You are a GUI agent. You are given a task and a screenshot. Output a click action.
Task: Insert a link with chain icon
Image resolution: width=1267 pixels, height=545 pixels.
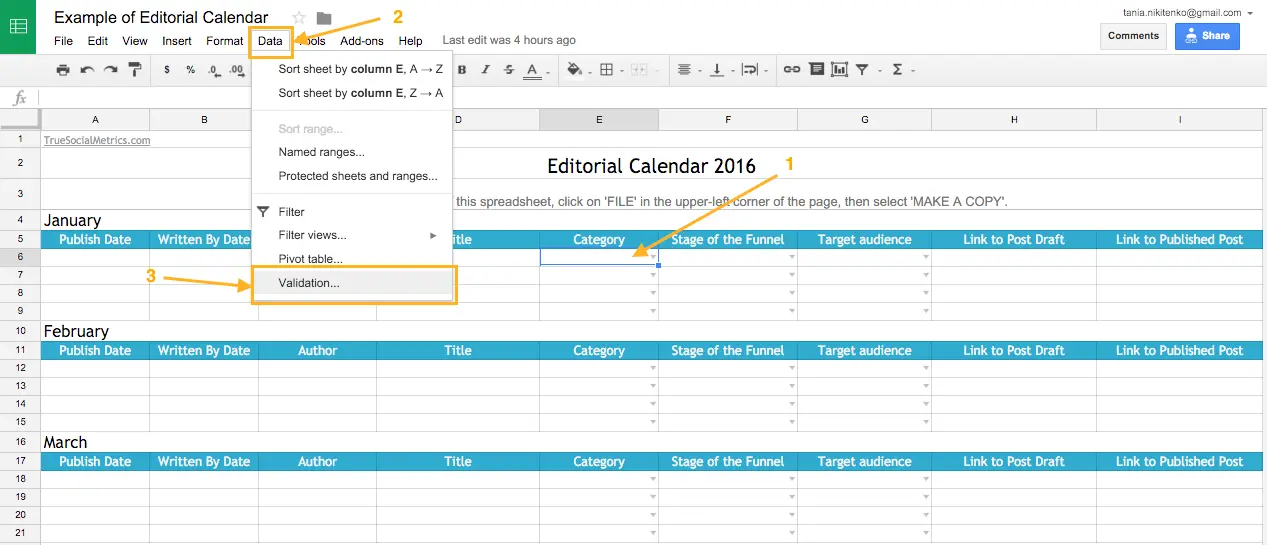(791, 70)
